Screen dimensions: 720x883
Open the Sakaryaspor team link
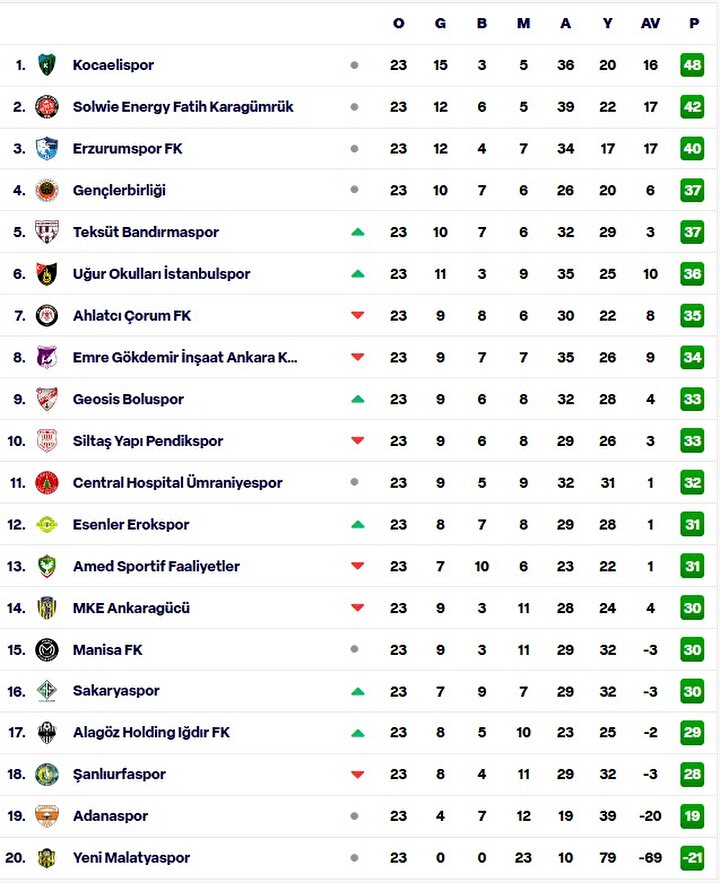[x=116, y=691]
